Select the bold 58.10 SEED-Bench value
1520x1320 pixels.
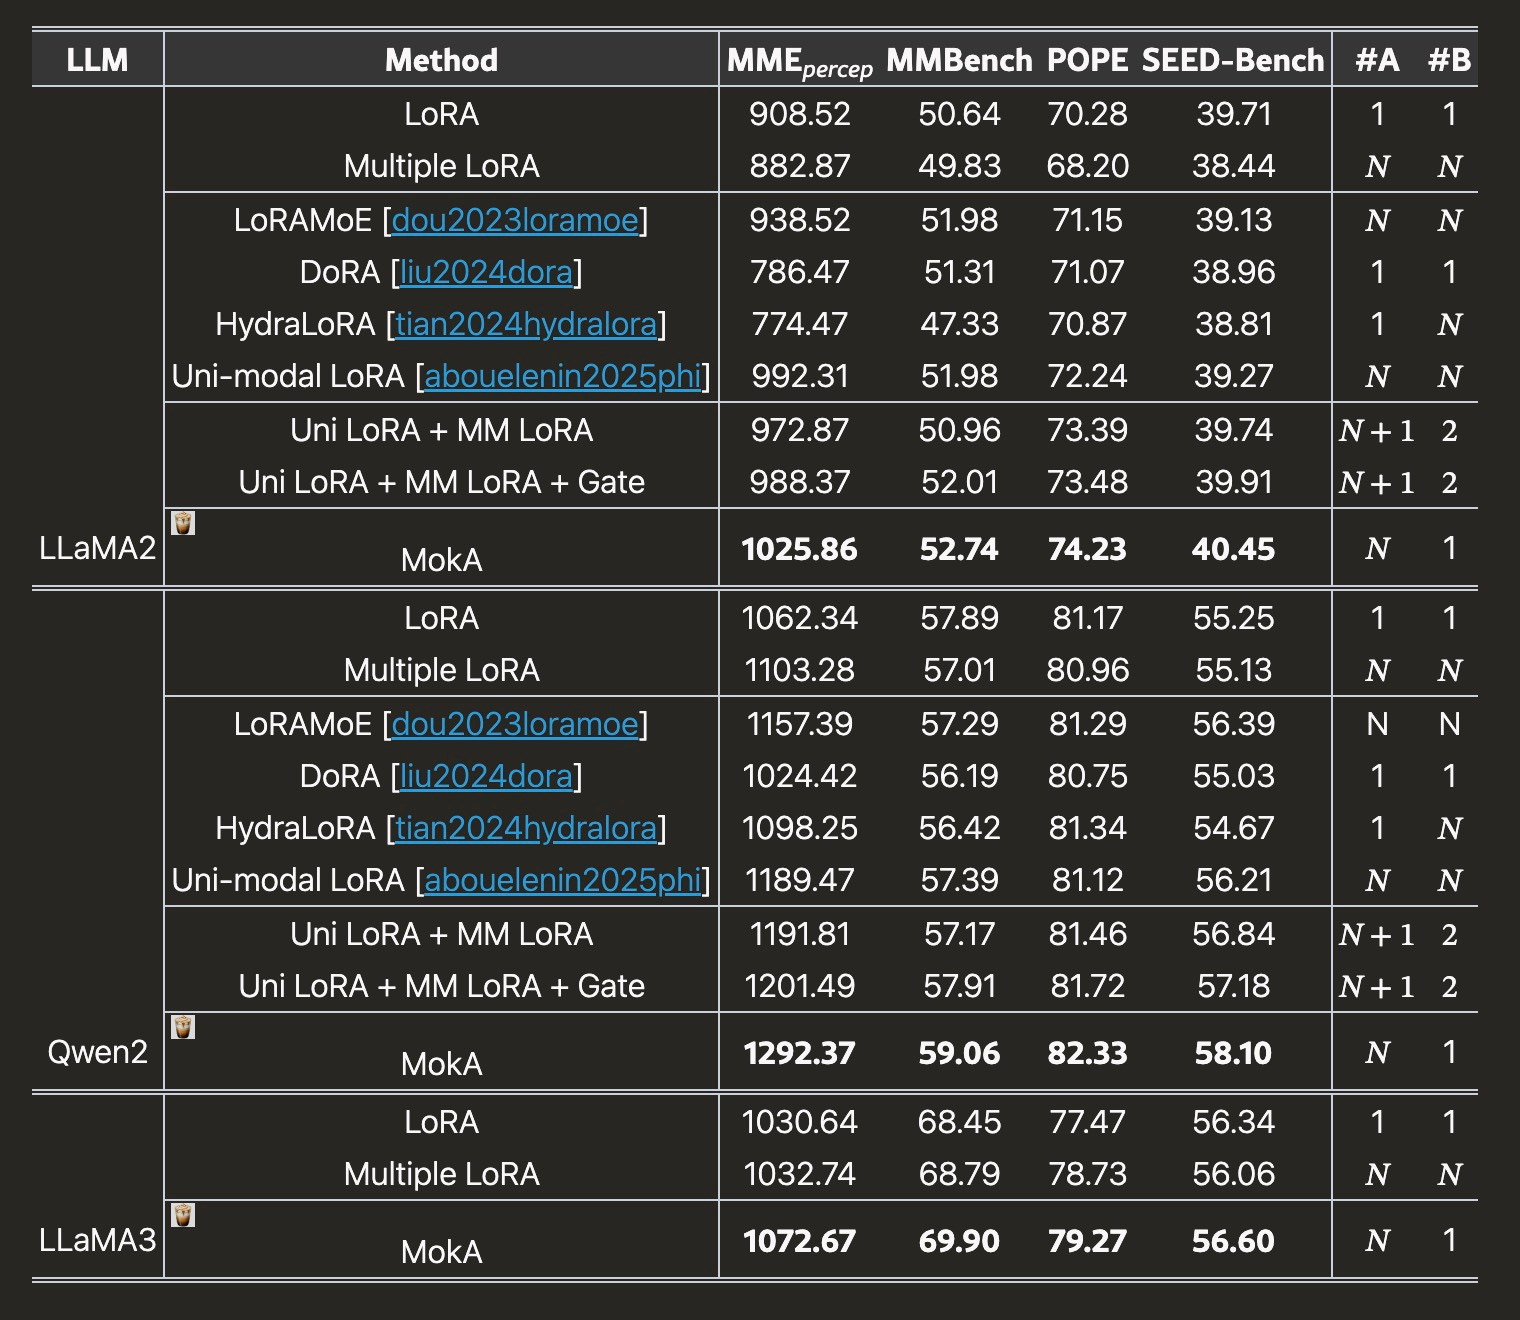[x=1233, y=1053]
